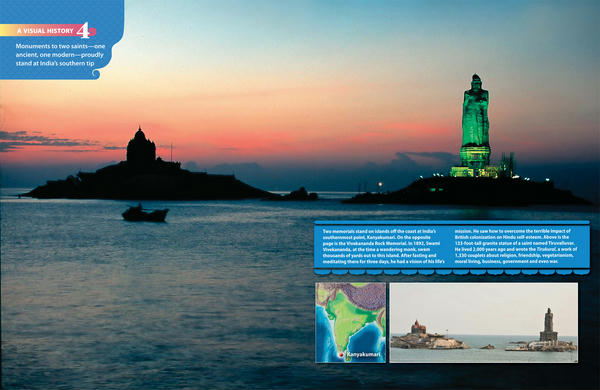The width and height of the screenshot is (600, 390).
Task: Click the scalloped border under text box
Action: pyautogui.click(x=452, y=272)
